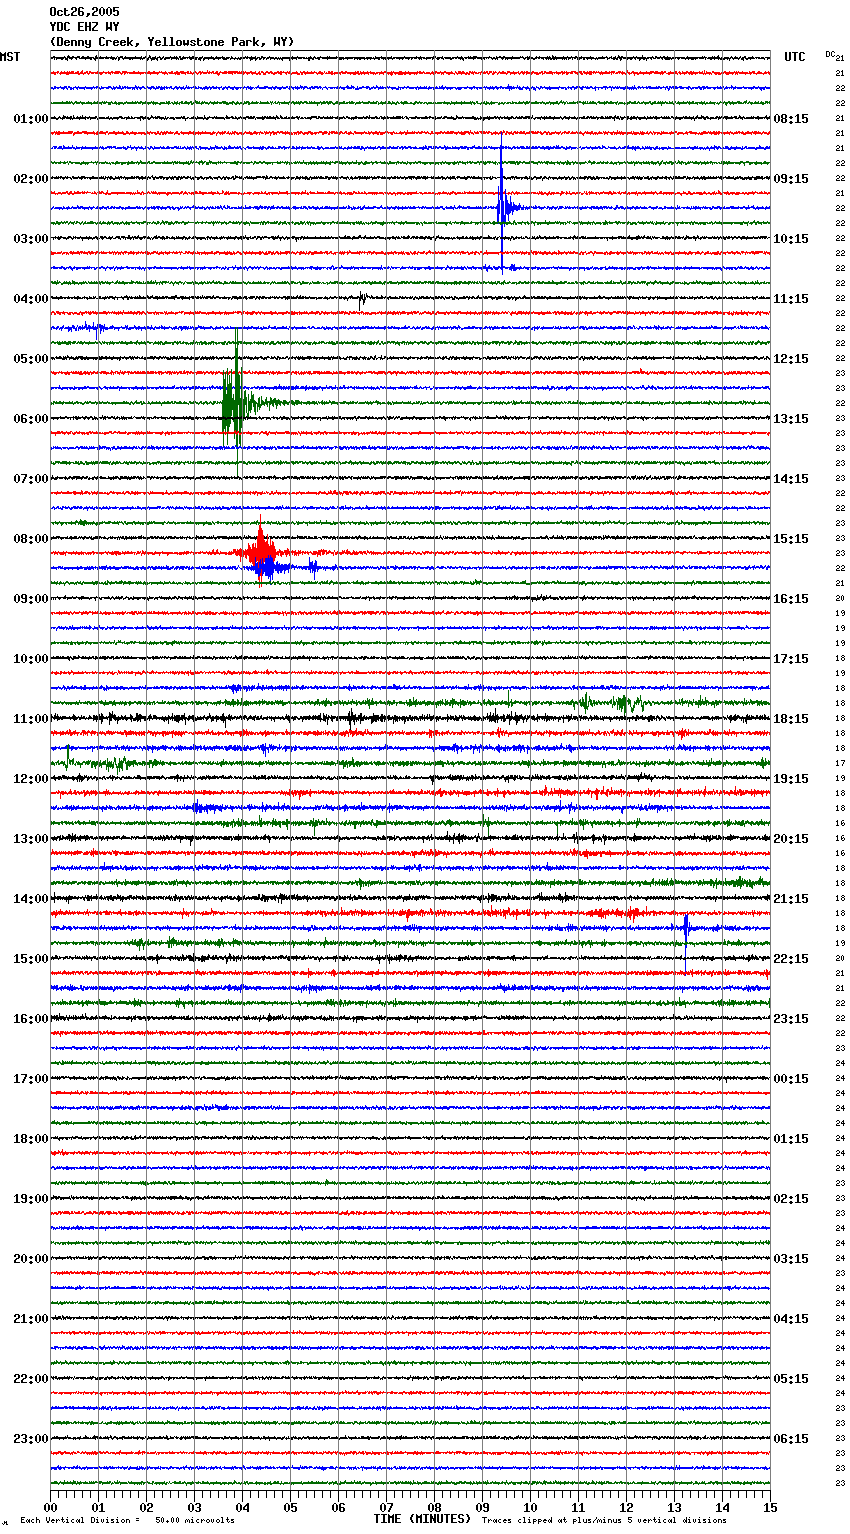
Task: Click the "03:00" MST time label
Action: coord(30,239)
